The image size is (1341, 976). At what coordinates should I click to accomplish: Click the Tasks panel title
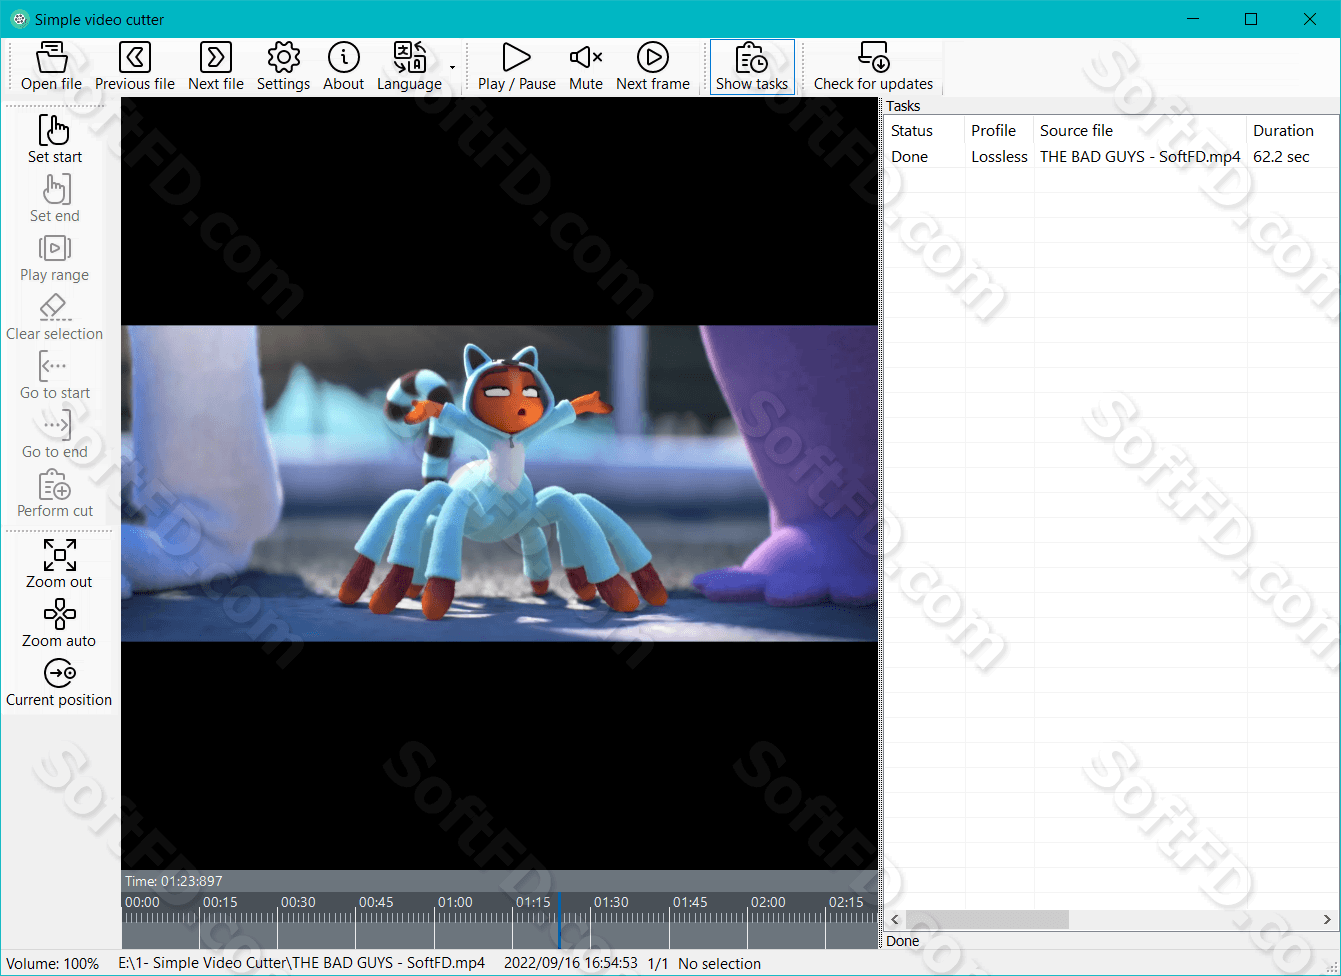click(903, 106)
